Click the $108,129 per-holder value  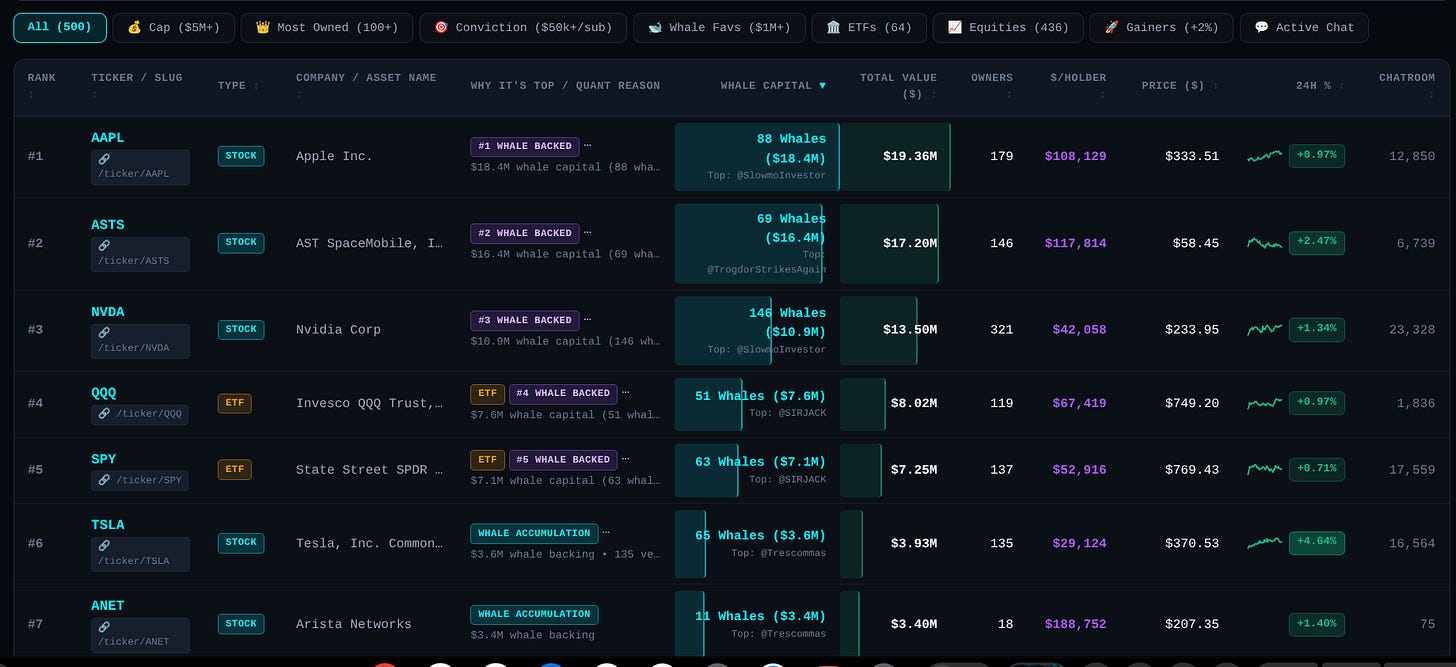click(1076, 156)
